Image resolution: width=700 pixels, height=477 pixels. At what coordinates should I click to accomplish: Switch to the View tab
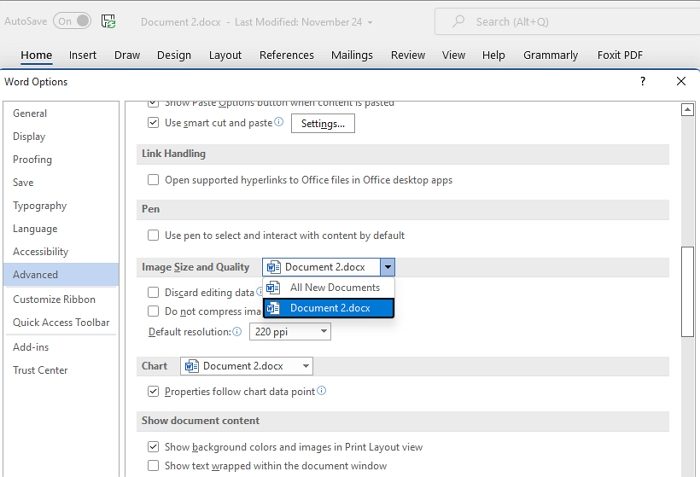(x=454, y=55)
